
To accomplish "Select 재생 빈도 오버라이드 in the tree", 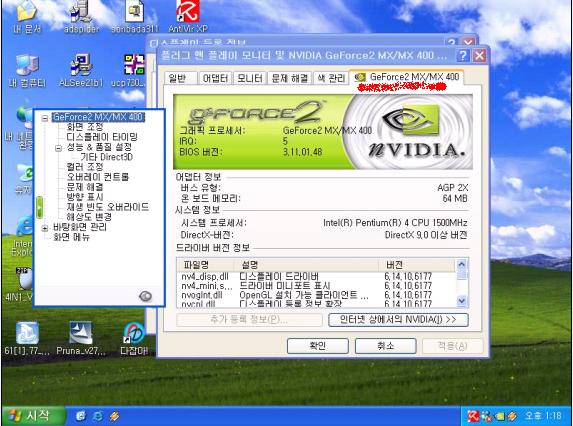I will click(x=107, y=207).
